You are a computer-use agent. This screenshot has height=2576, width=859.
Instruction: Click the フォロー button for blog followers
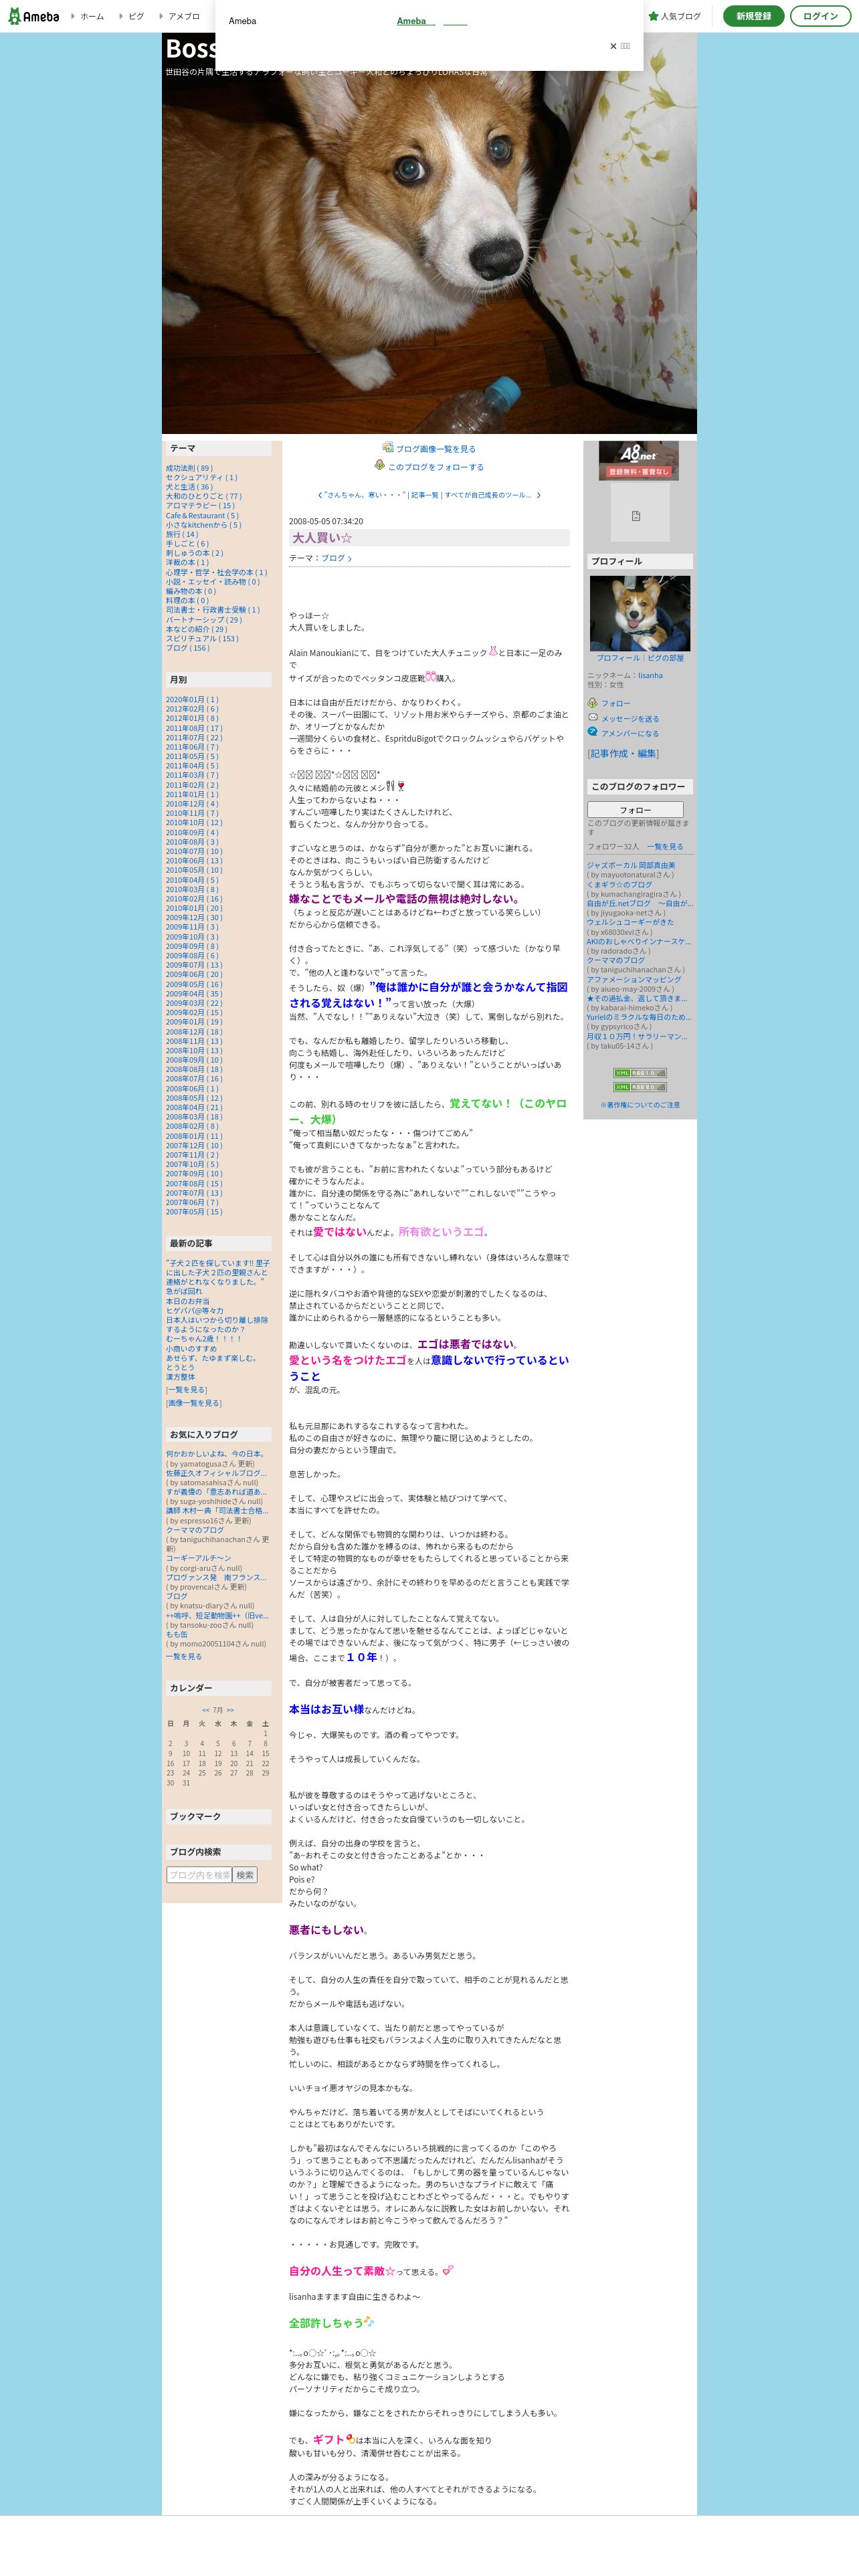(x=635, y=810)
